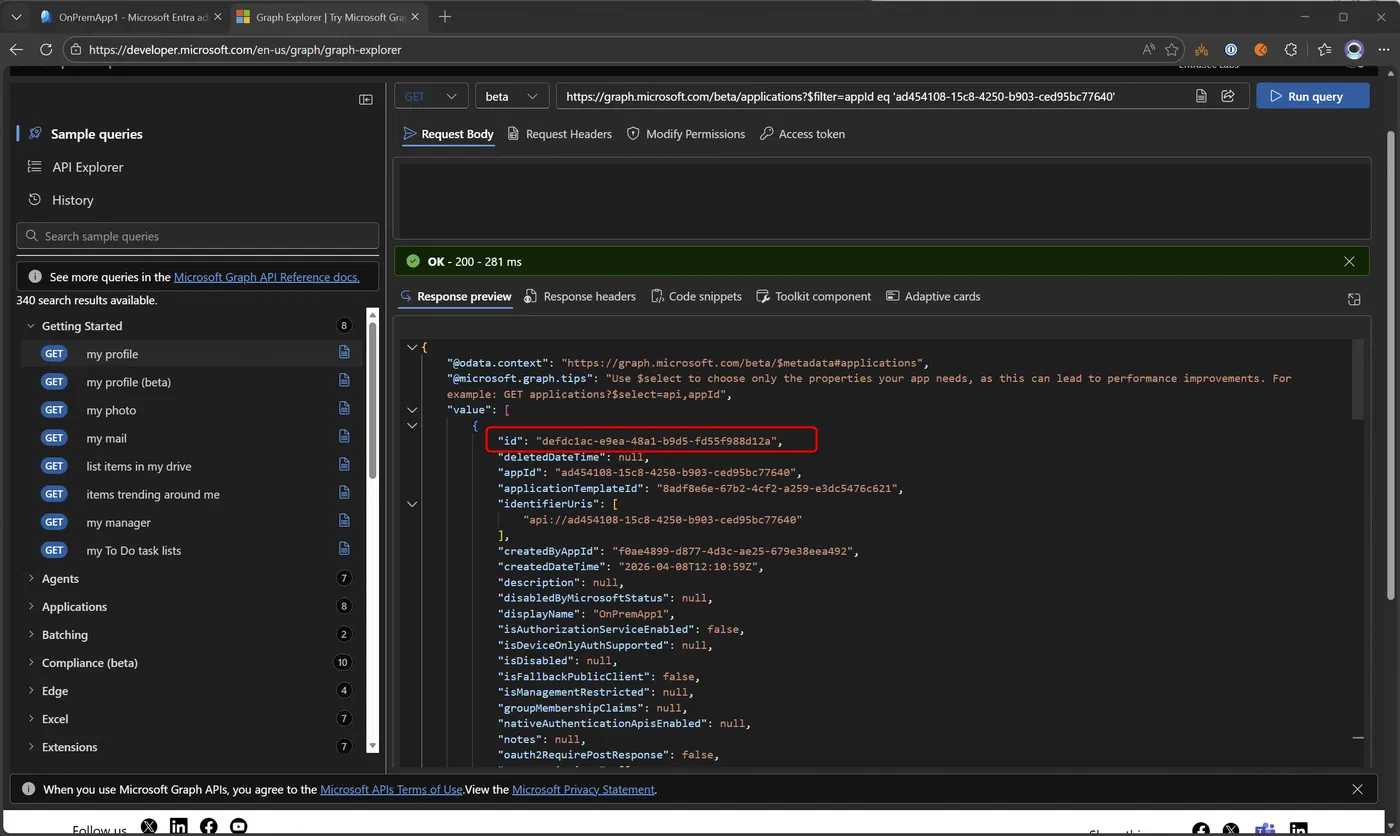Collapse the sidebar panel using its toggle icon
Screen dimensions: 1400x836
tap(366, 99)
